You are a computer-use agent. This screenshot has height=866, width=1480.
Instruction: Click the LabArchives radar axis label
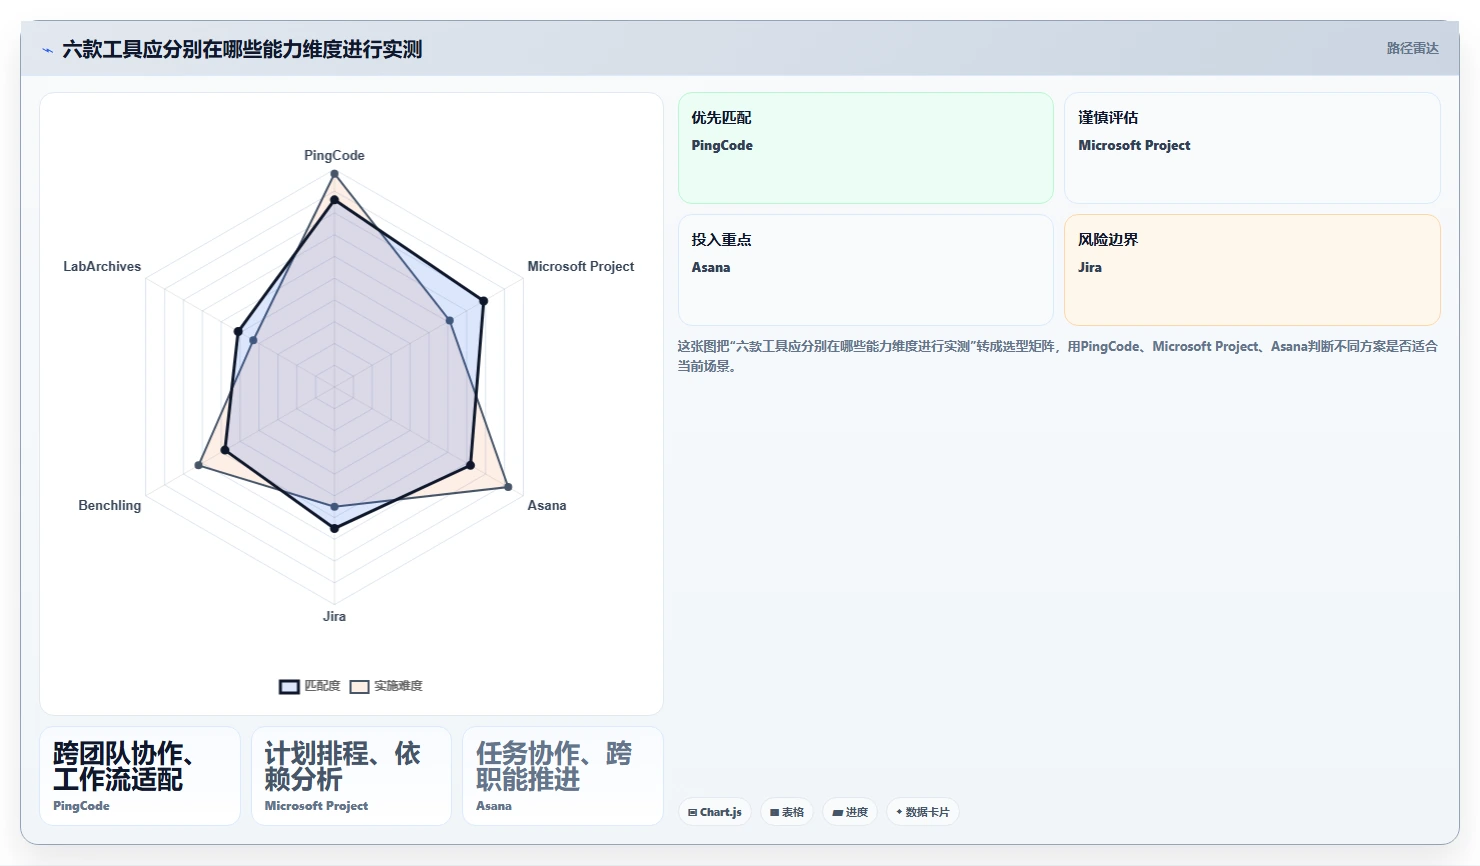tap(102, 266)
